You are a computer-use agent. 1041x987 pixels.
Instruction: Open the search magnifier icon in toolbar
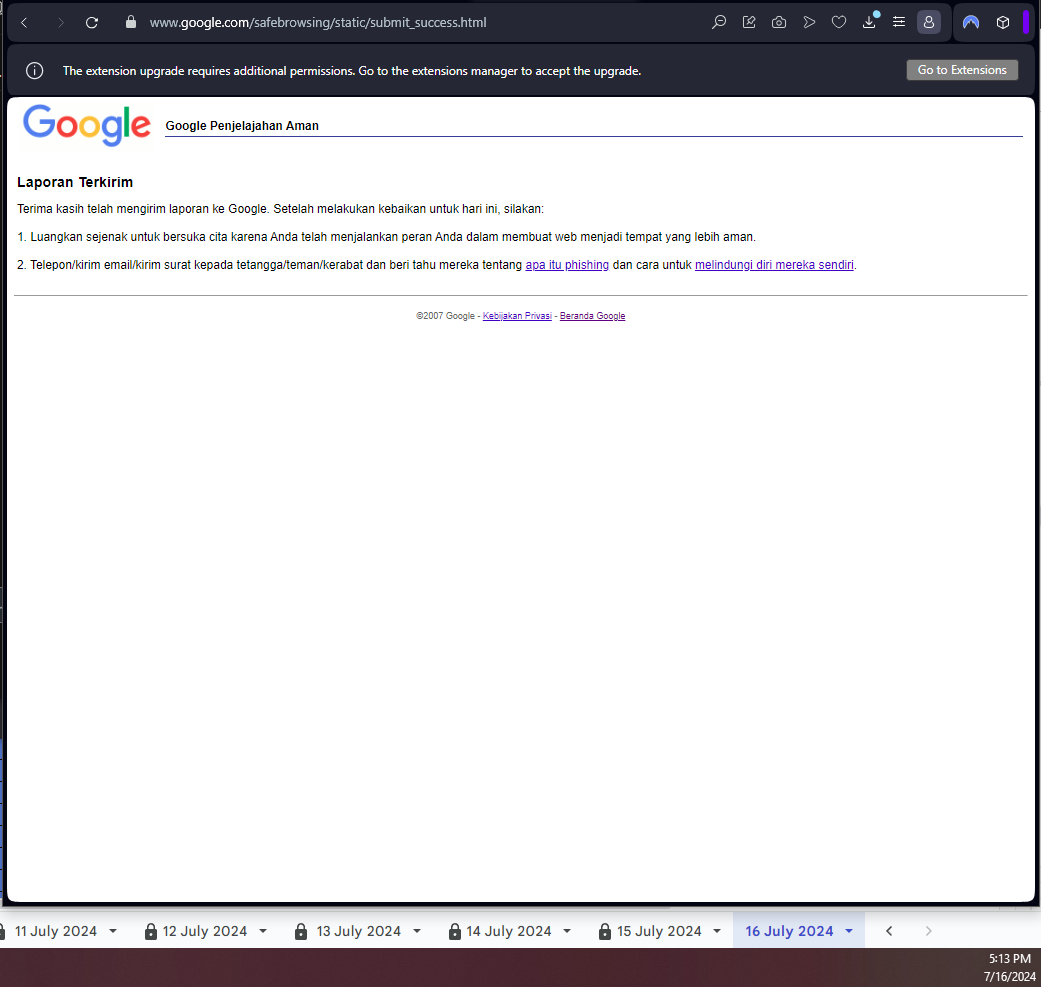(719, 22)
